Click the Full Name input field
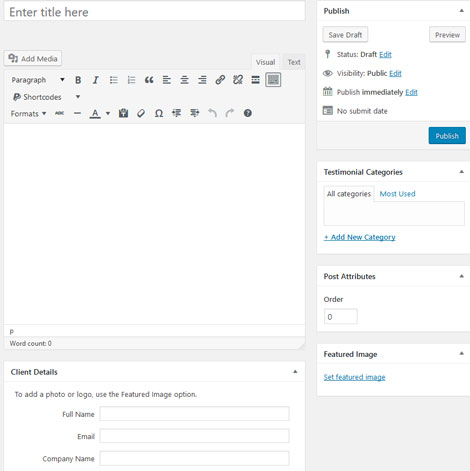 tap(194, 414)
